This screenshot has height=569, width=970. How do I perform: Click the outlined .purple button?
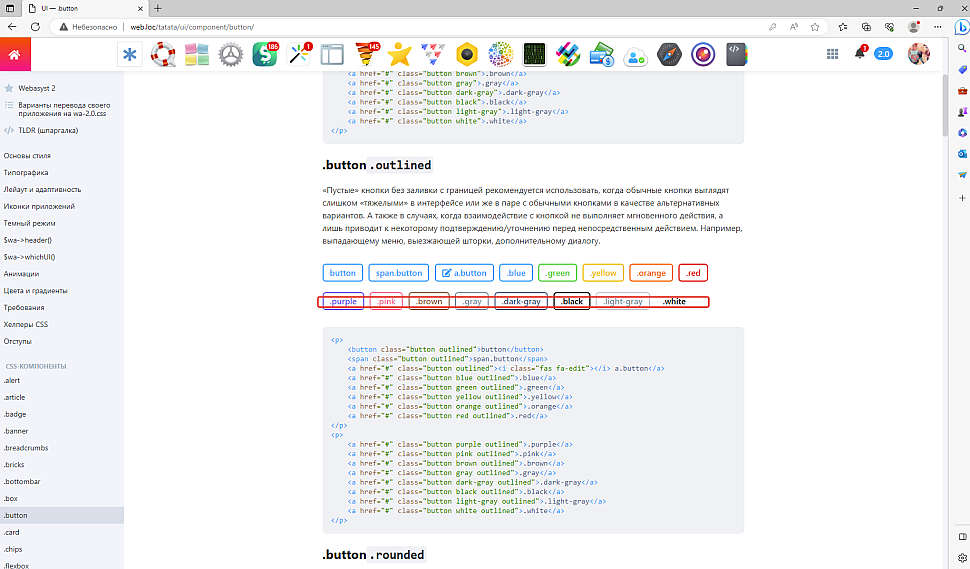coord(343,301)
